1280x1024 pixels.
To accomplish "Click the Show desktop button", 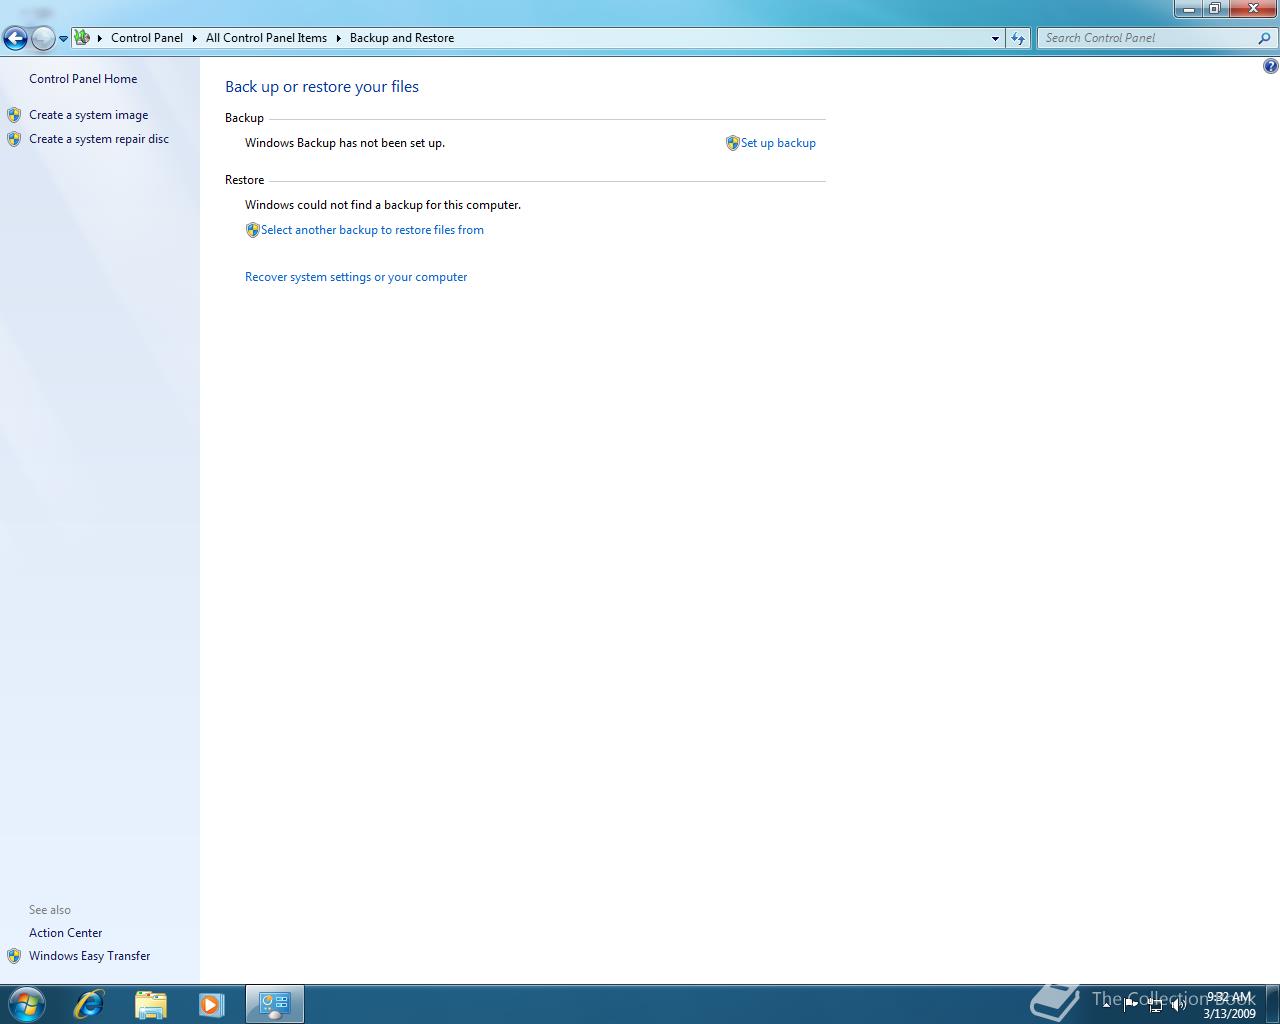I will tap(1272, 1004).
